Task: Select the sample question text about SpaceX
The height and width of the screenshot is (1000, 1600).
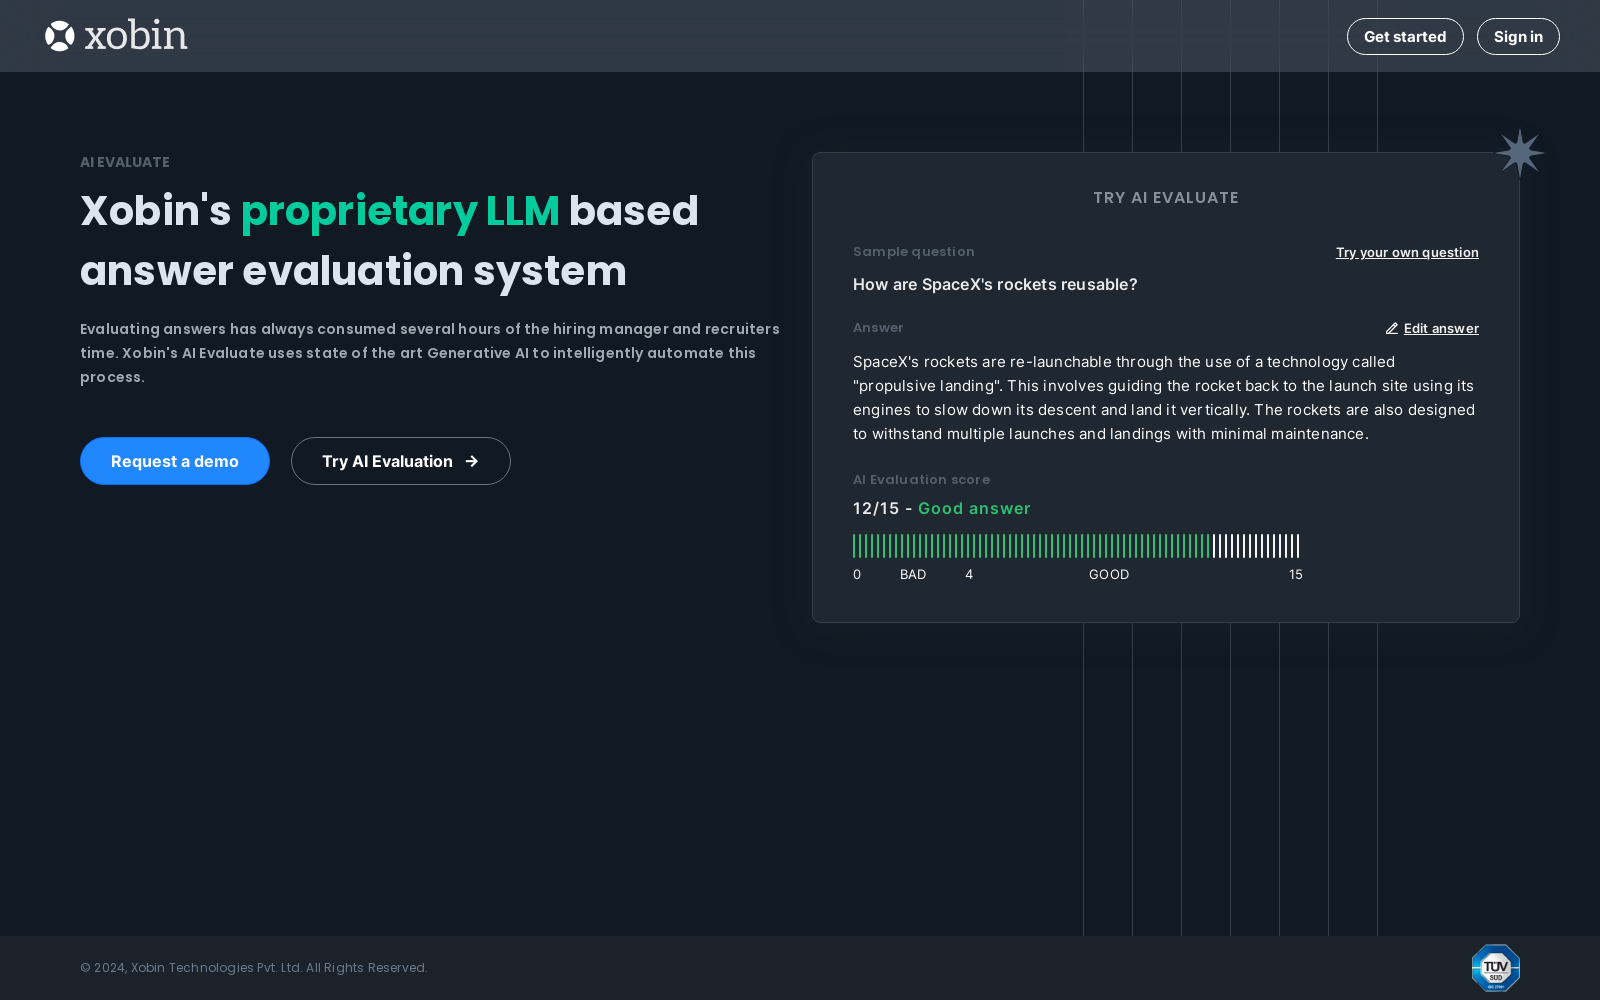Action: point(995,284)
